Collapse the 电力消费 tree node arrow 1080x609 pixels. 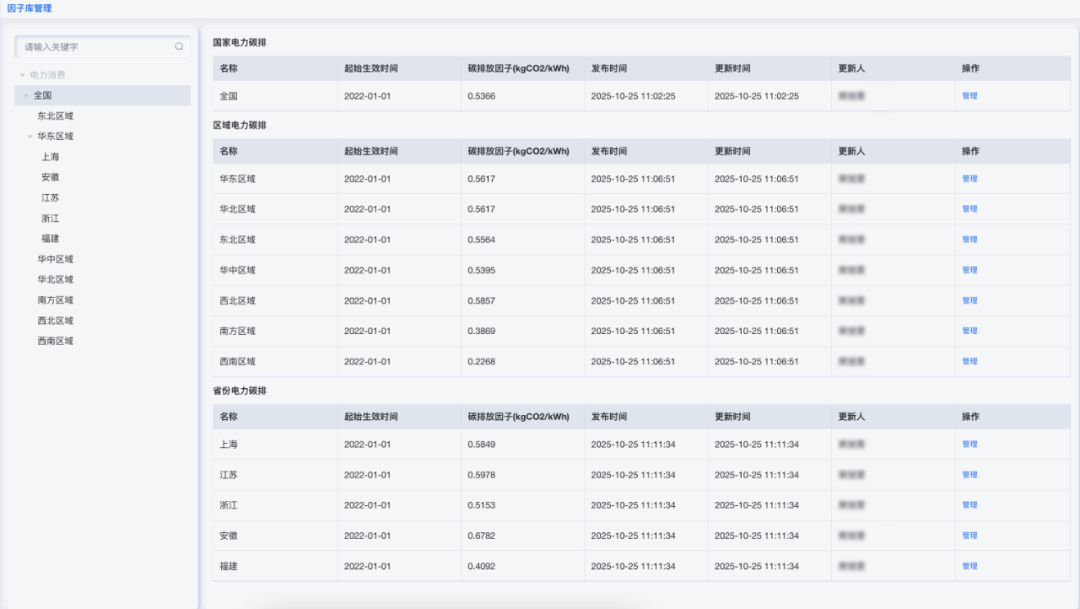pos(22,75)
